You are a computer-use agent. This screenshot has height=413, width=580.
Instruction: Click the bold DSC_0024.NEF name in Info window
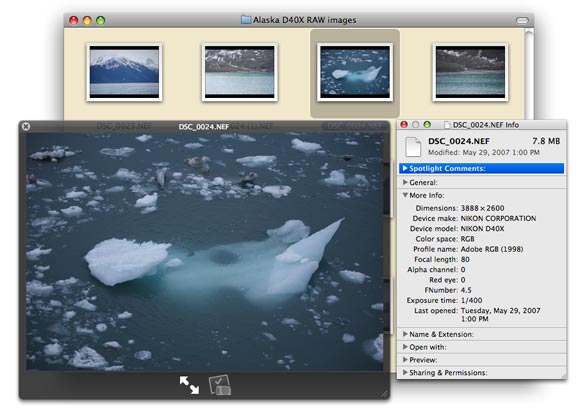[x=459, y=141]
